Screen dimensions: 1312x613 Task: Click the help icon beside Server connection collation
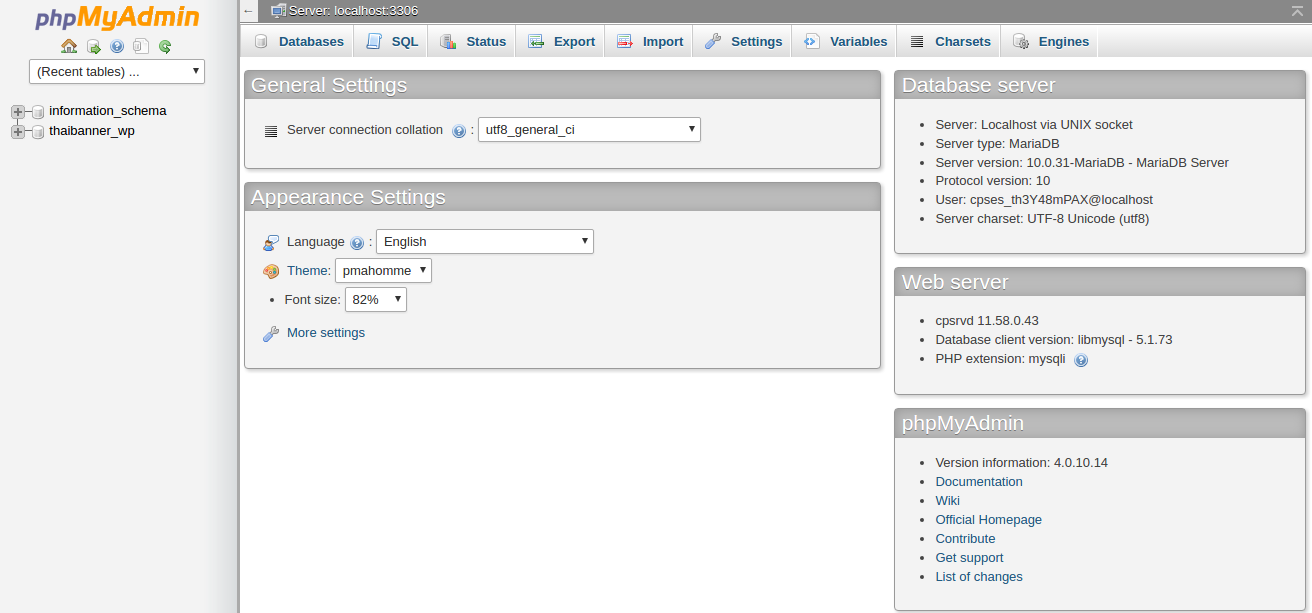point(459,130)
